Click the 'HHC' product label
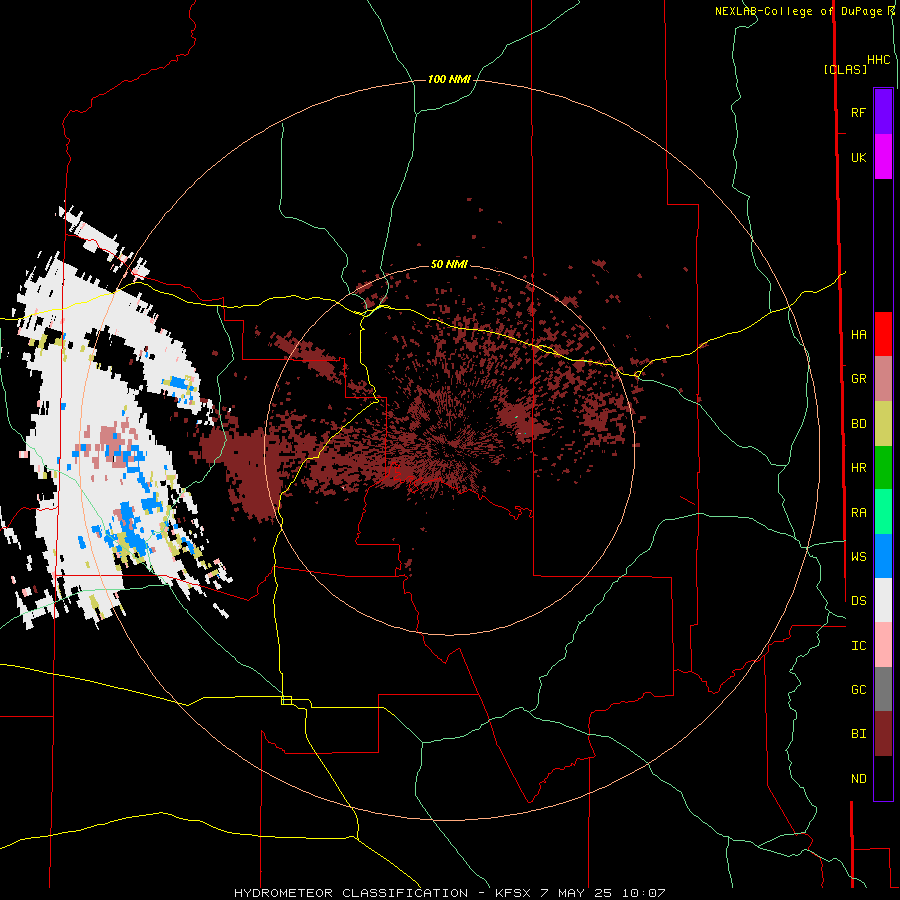Screen dimensions: 900x900 [x=879, y=60]
